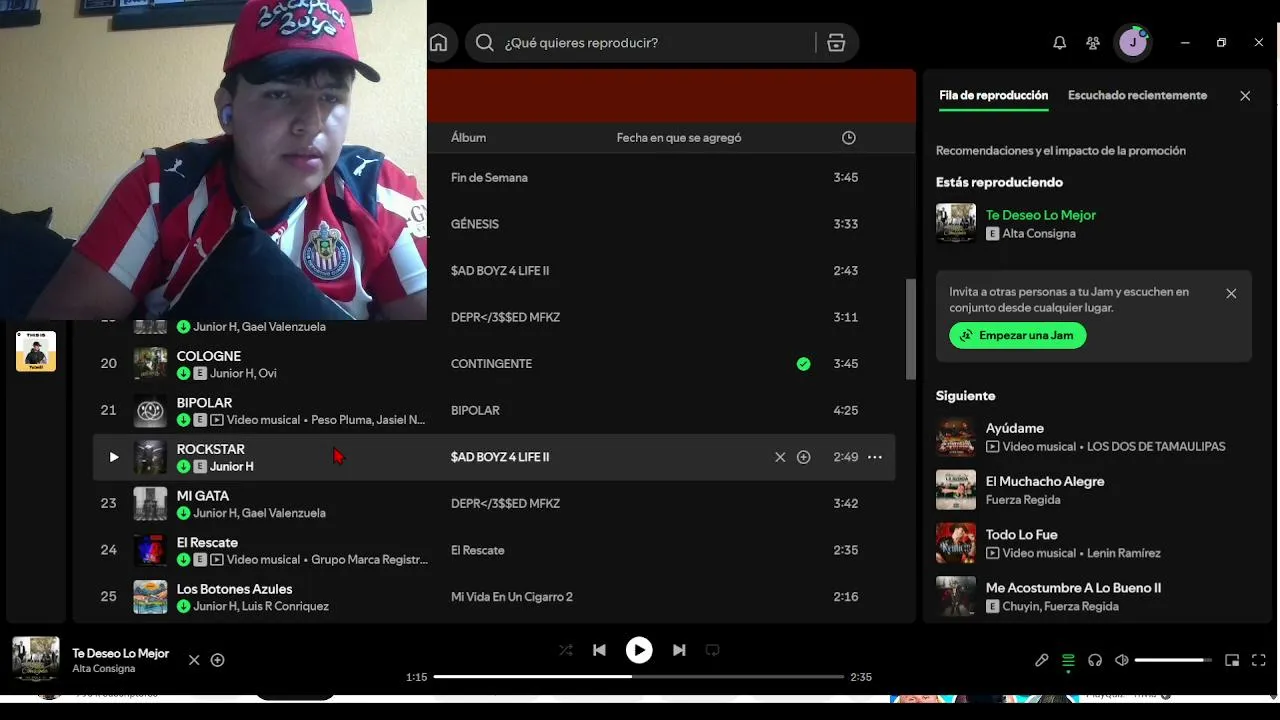Open Junior H, Ovi artist link

pyautogui.click(x=243, y=374)
